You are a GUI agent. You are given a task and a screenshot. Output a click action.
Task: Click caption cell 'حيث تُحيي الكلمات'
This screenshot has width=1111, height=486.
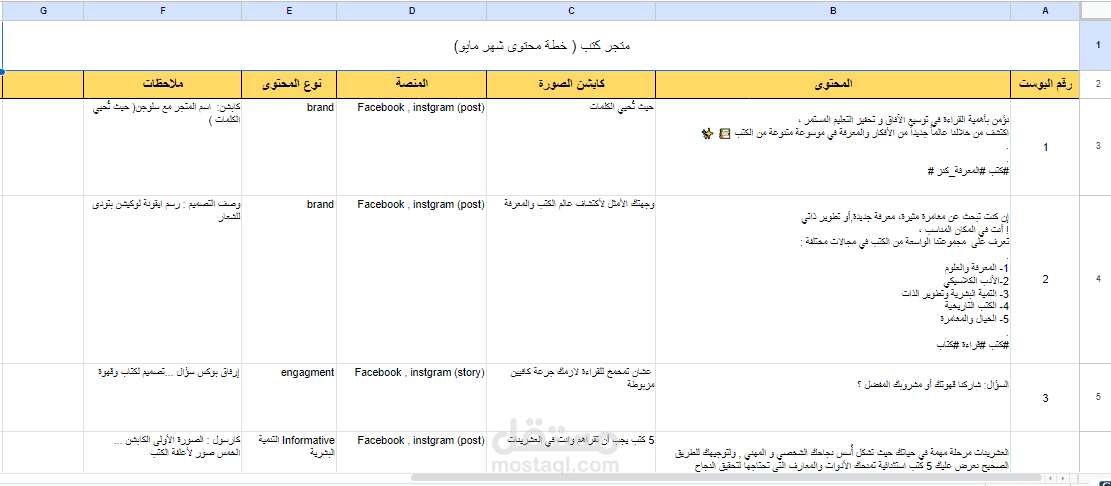click(x=571, y=147)
